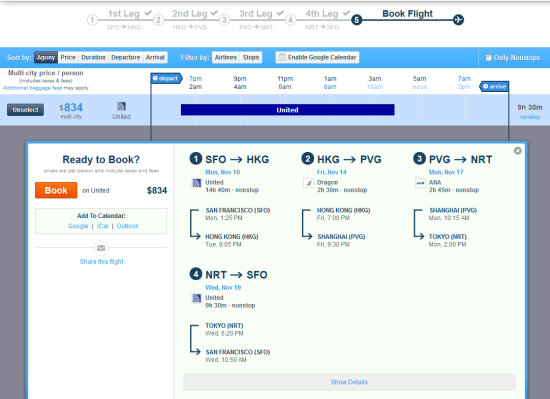Click the depart time marker
Image resolution: width=550 pixels, height=399 pixels.
click(166, 78)
